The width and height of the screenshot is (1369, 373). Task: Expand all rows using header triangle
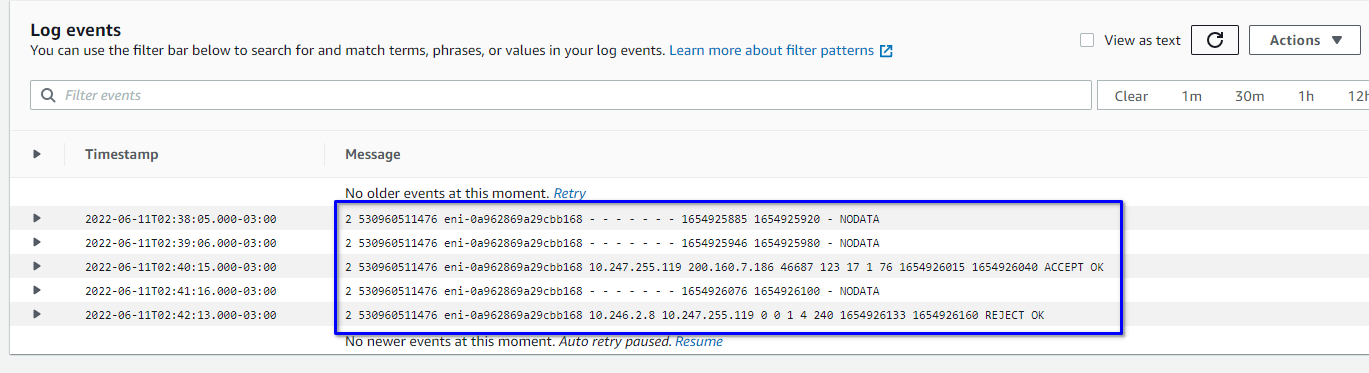click(37, 154)
